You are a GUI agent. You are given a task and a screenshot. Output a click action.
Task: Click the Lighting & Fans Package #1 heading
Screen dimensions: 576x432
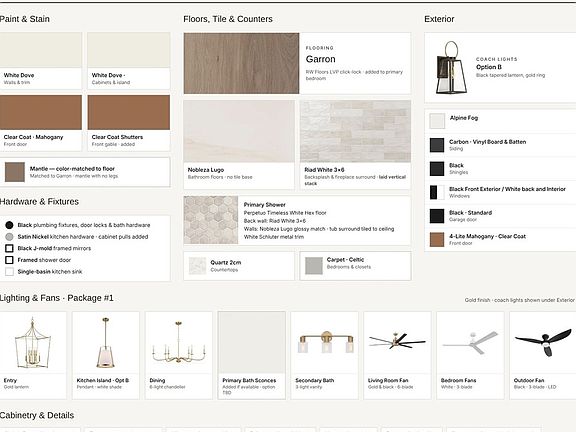[57, 298]
